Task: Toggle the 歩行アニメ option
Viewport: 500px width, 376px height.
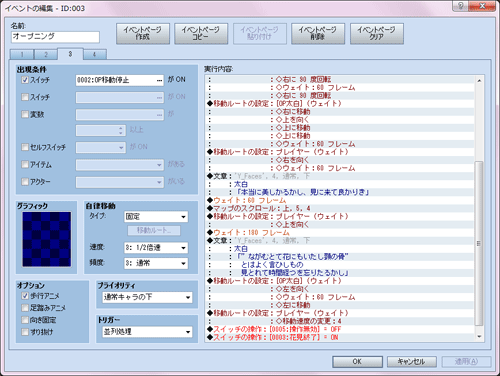Action: (x=25, y=296)
